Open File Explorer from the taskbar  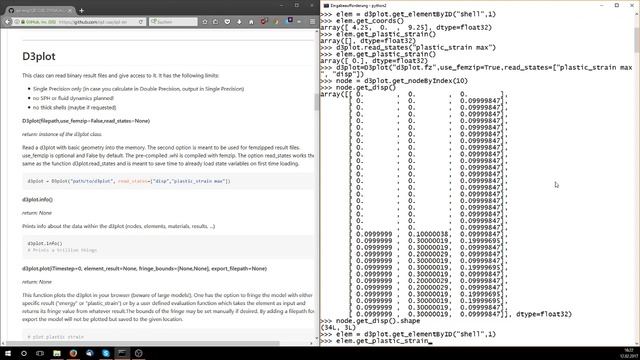[x=57, y=353]
